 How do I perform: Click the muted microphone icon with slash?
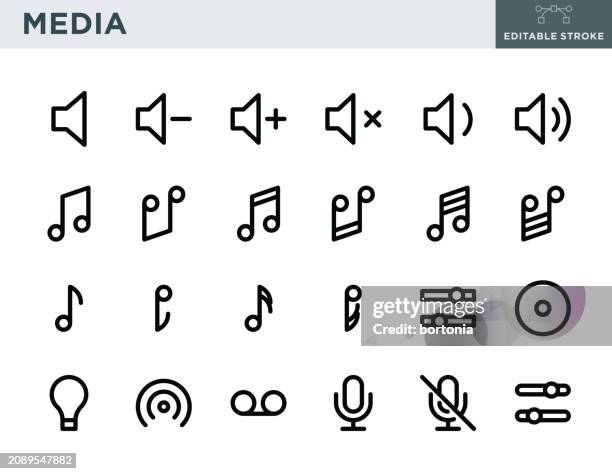click(x=448, y=403)
